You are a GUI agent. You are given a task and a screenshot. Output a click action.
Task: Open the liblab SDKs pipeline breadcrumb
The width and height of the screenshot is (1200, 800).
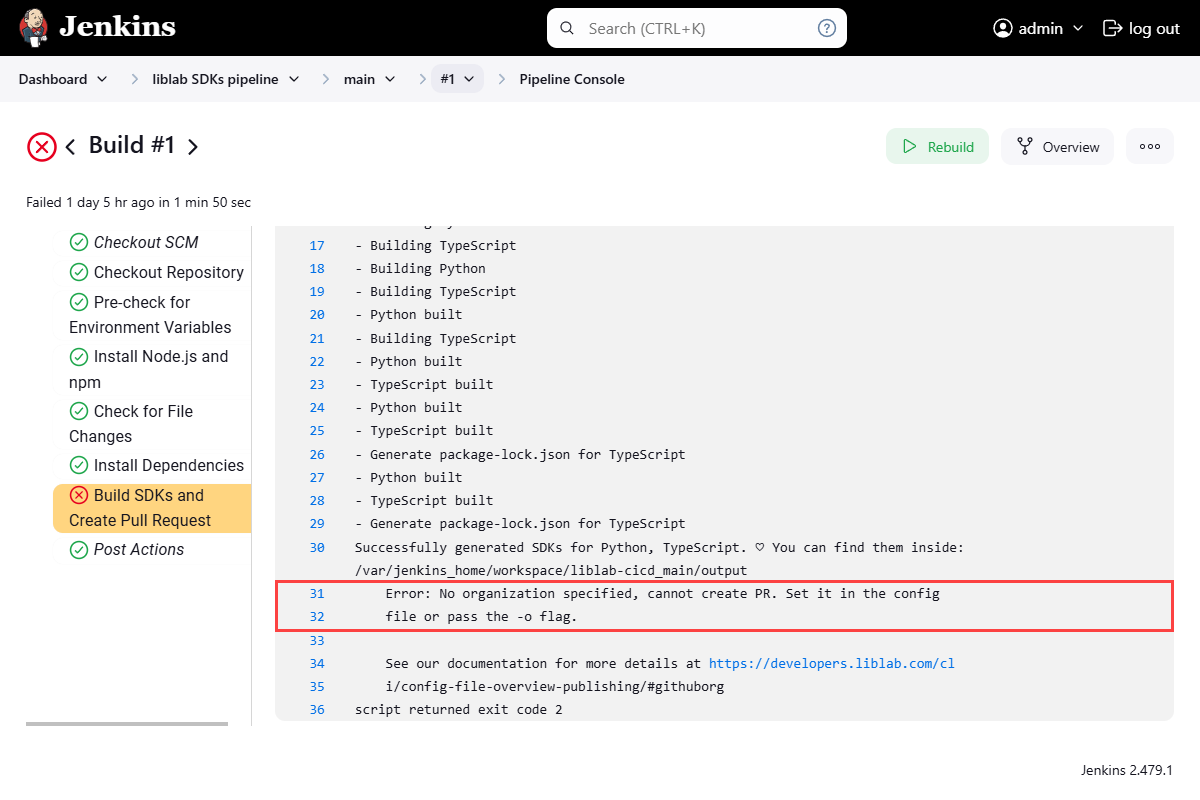(217, 79)
